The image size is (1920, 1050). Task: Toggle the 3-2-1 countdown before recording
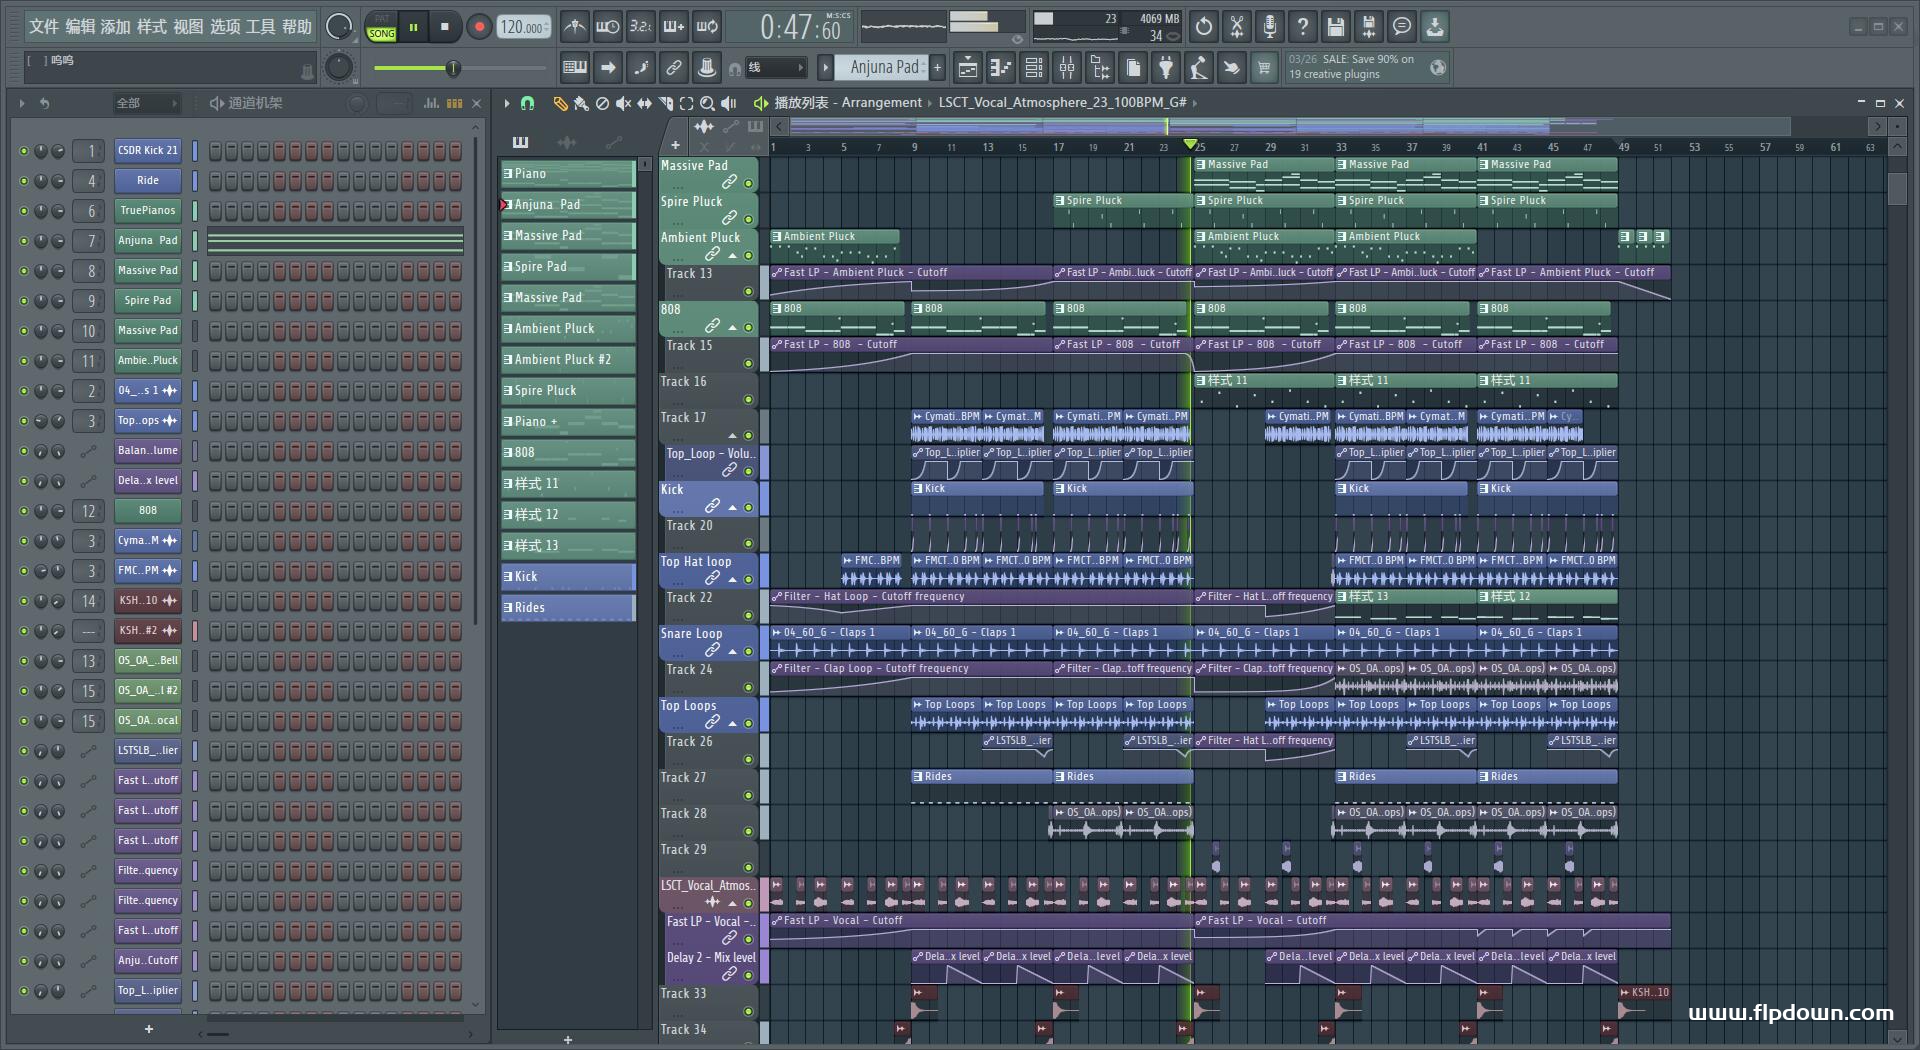pyautogui.click(x=641, y=27)
